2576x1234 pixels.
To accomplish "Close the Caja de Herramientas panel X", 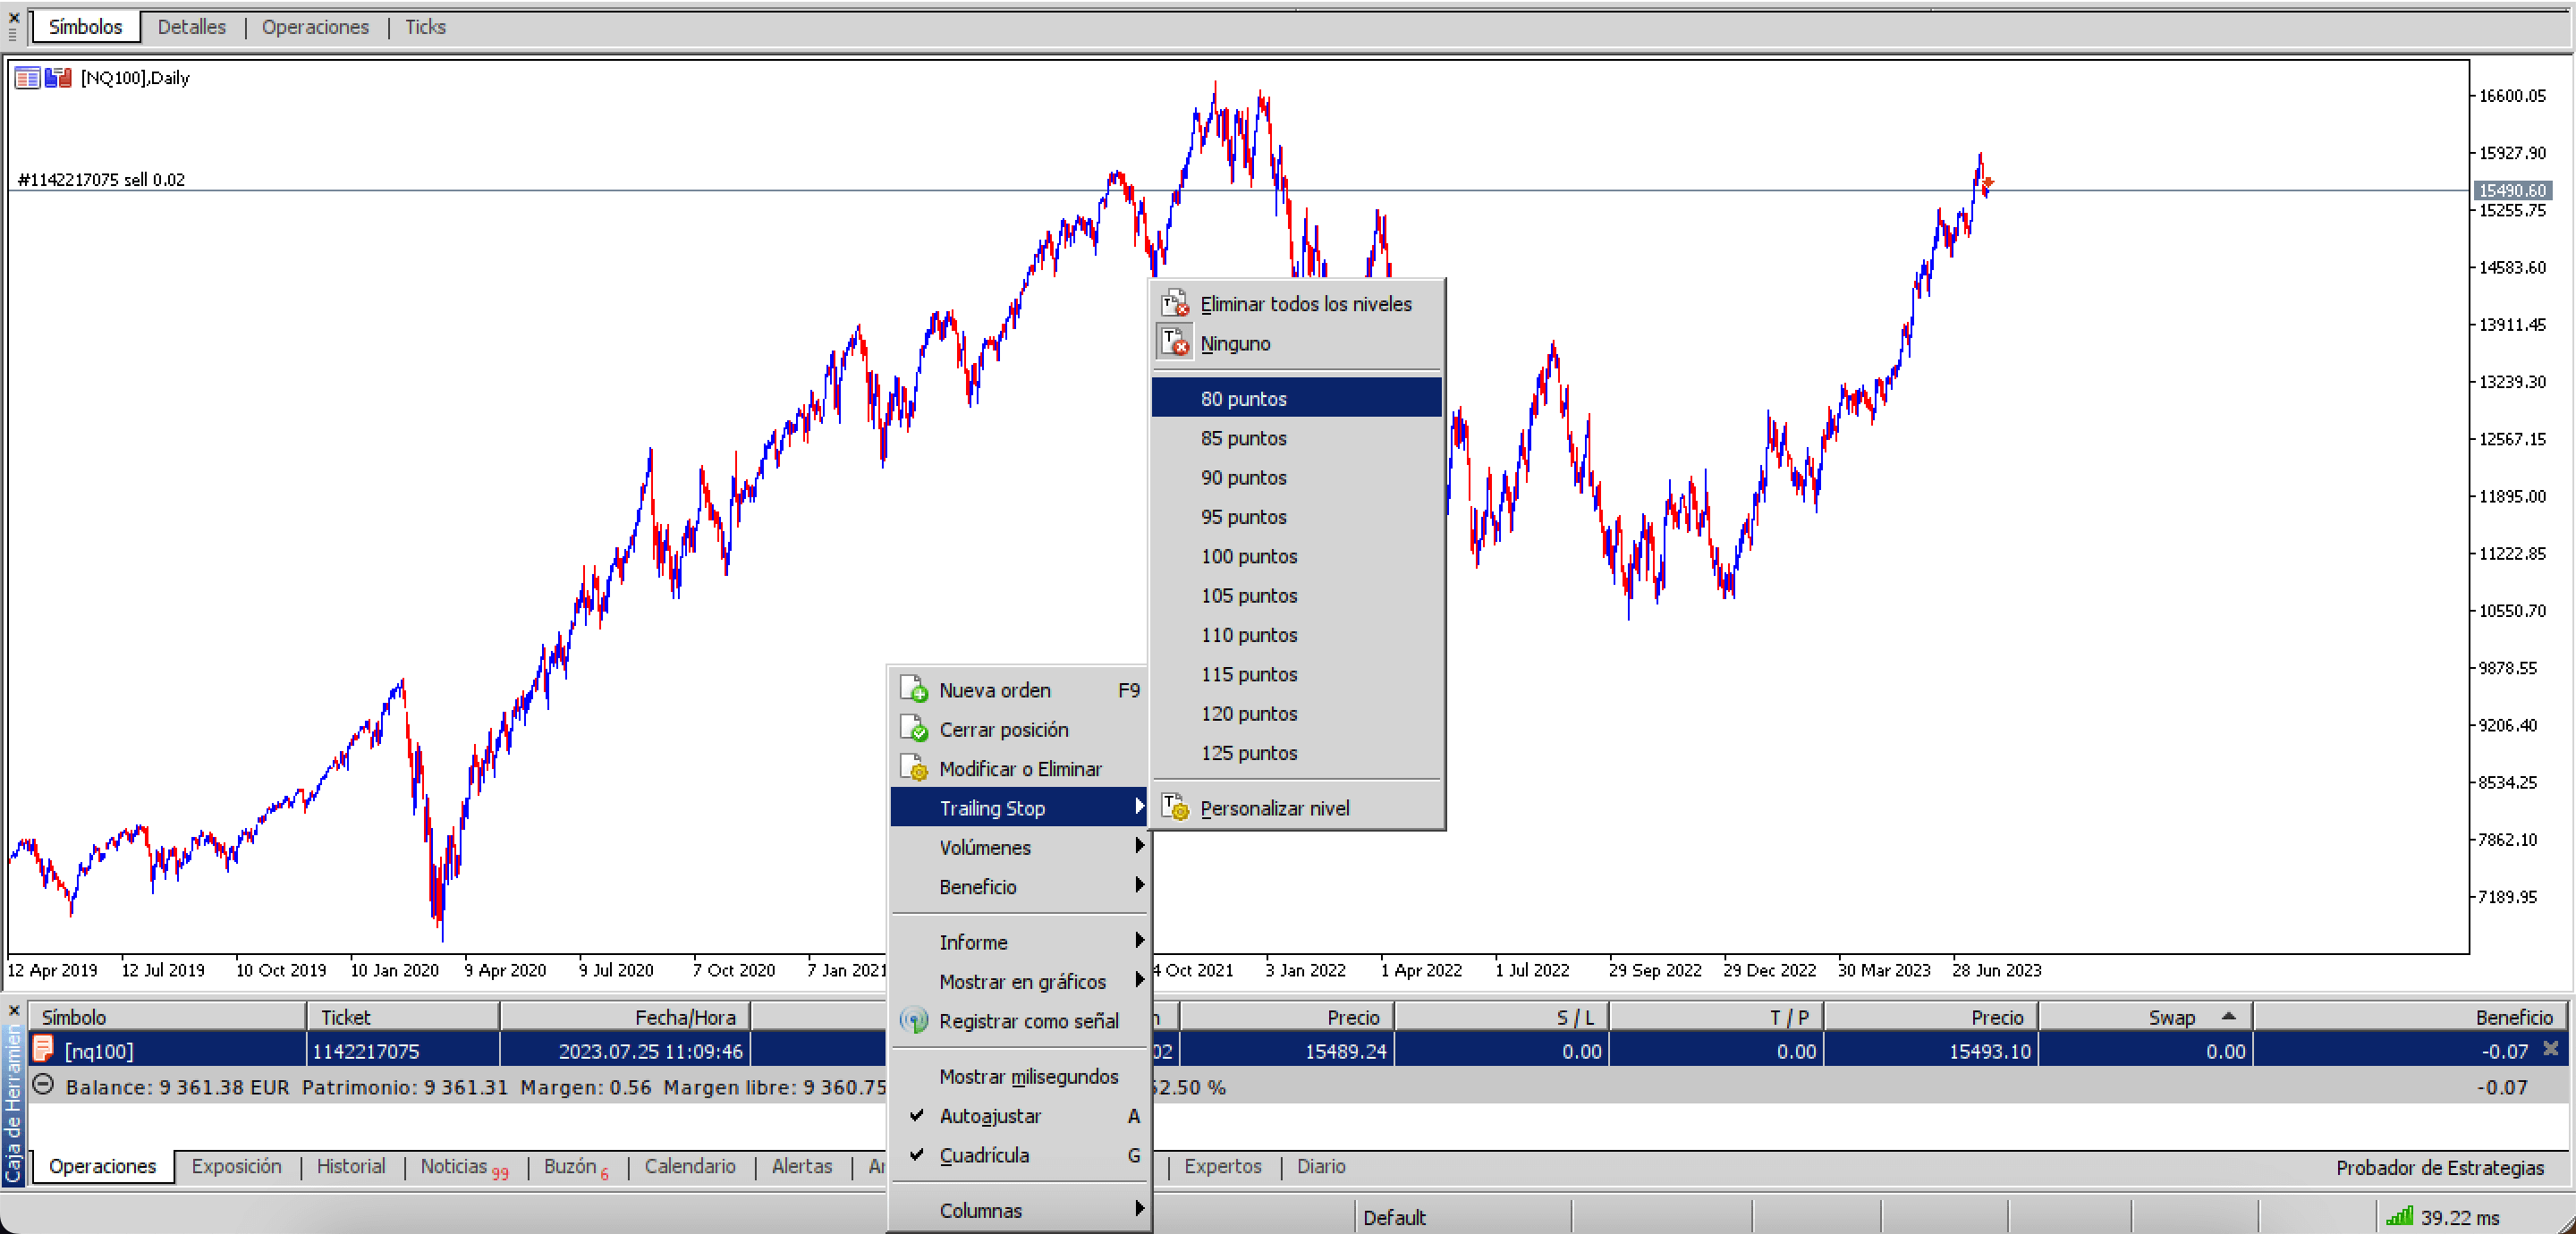I will pyautogui.click(x=14, y=1010).
